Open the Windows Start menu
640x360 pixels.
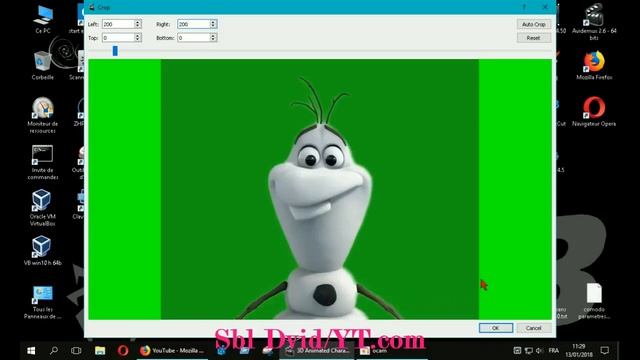click(x=31, y=351)
